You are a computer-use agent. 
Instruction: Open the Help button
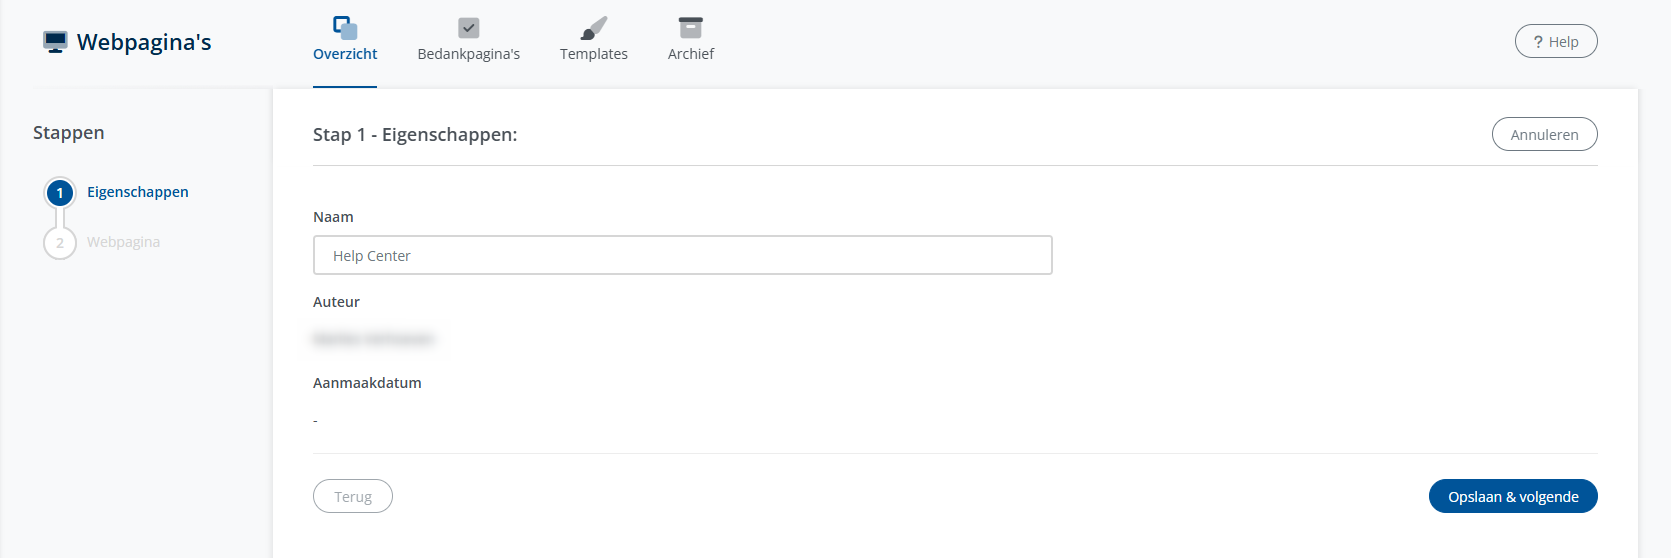1556,42
